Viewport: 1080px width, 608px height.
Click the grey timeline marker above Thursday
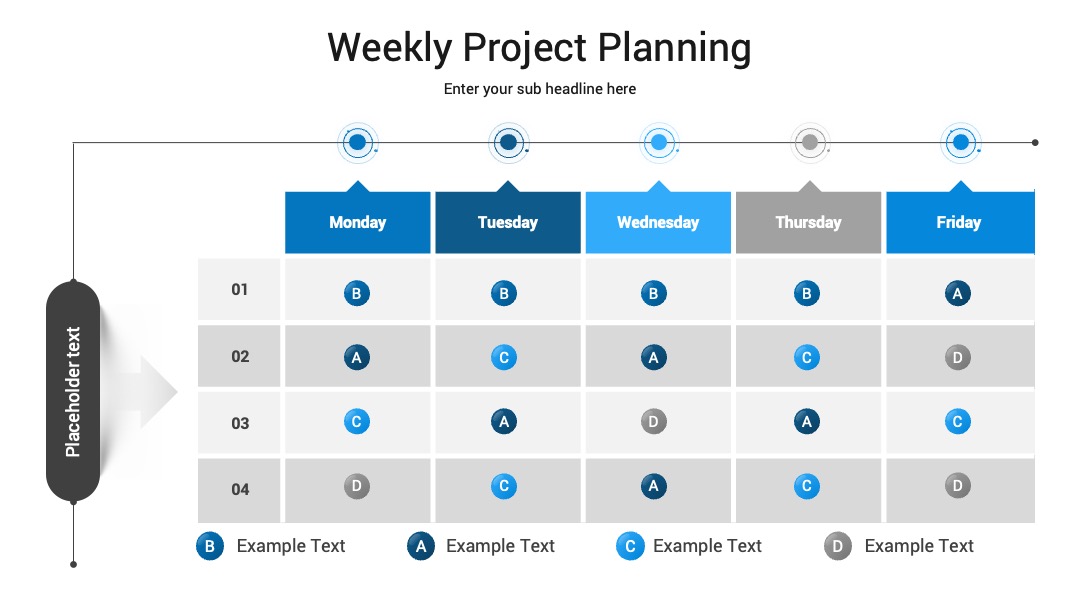coord(810,143)
